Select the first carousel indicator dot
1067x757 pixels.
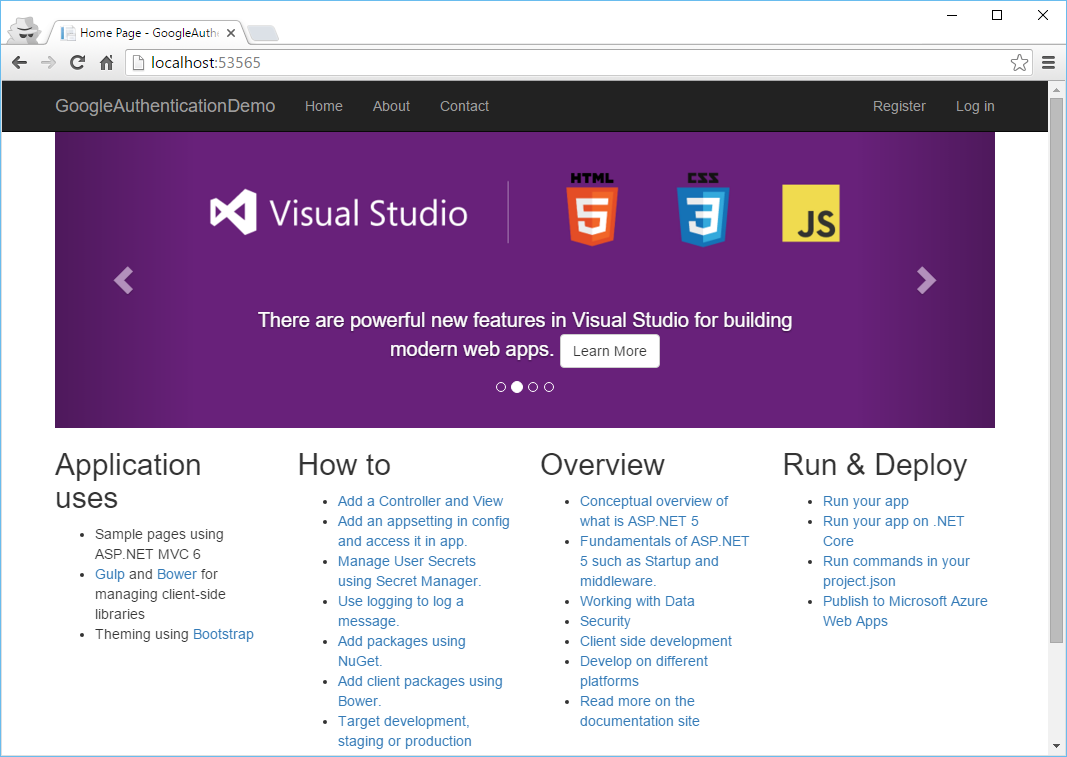coord(501,387)
